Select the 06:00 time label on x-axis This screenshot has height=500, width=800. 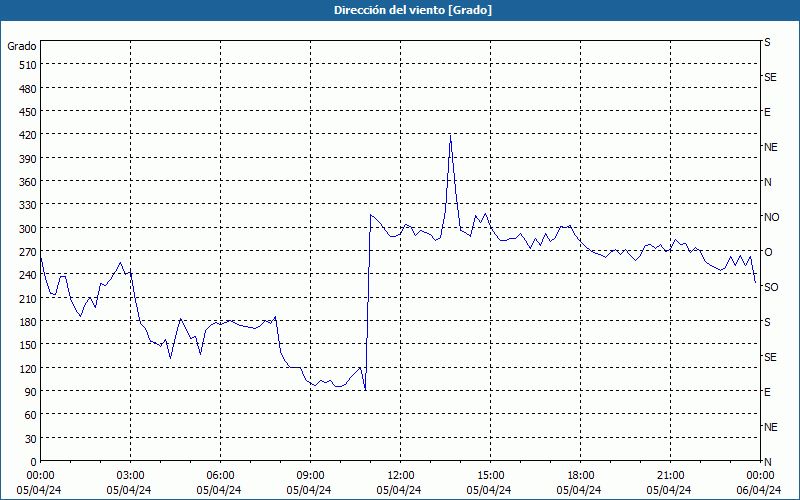220,476
